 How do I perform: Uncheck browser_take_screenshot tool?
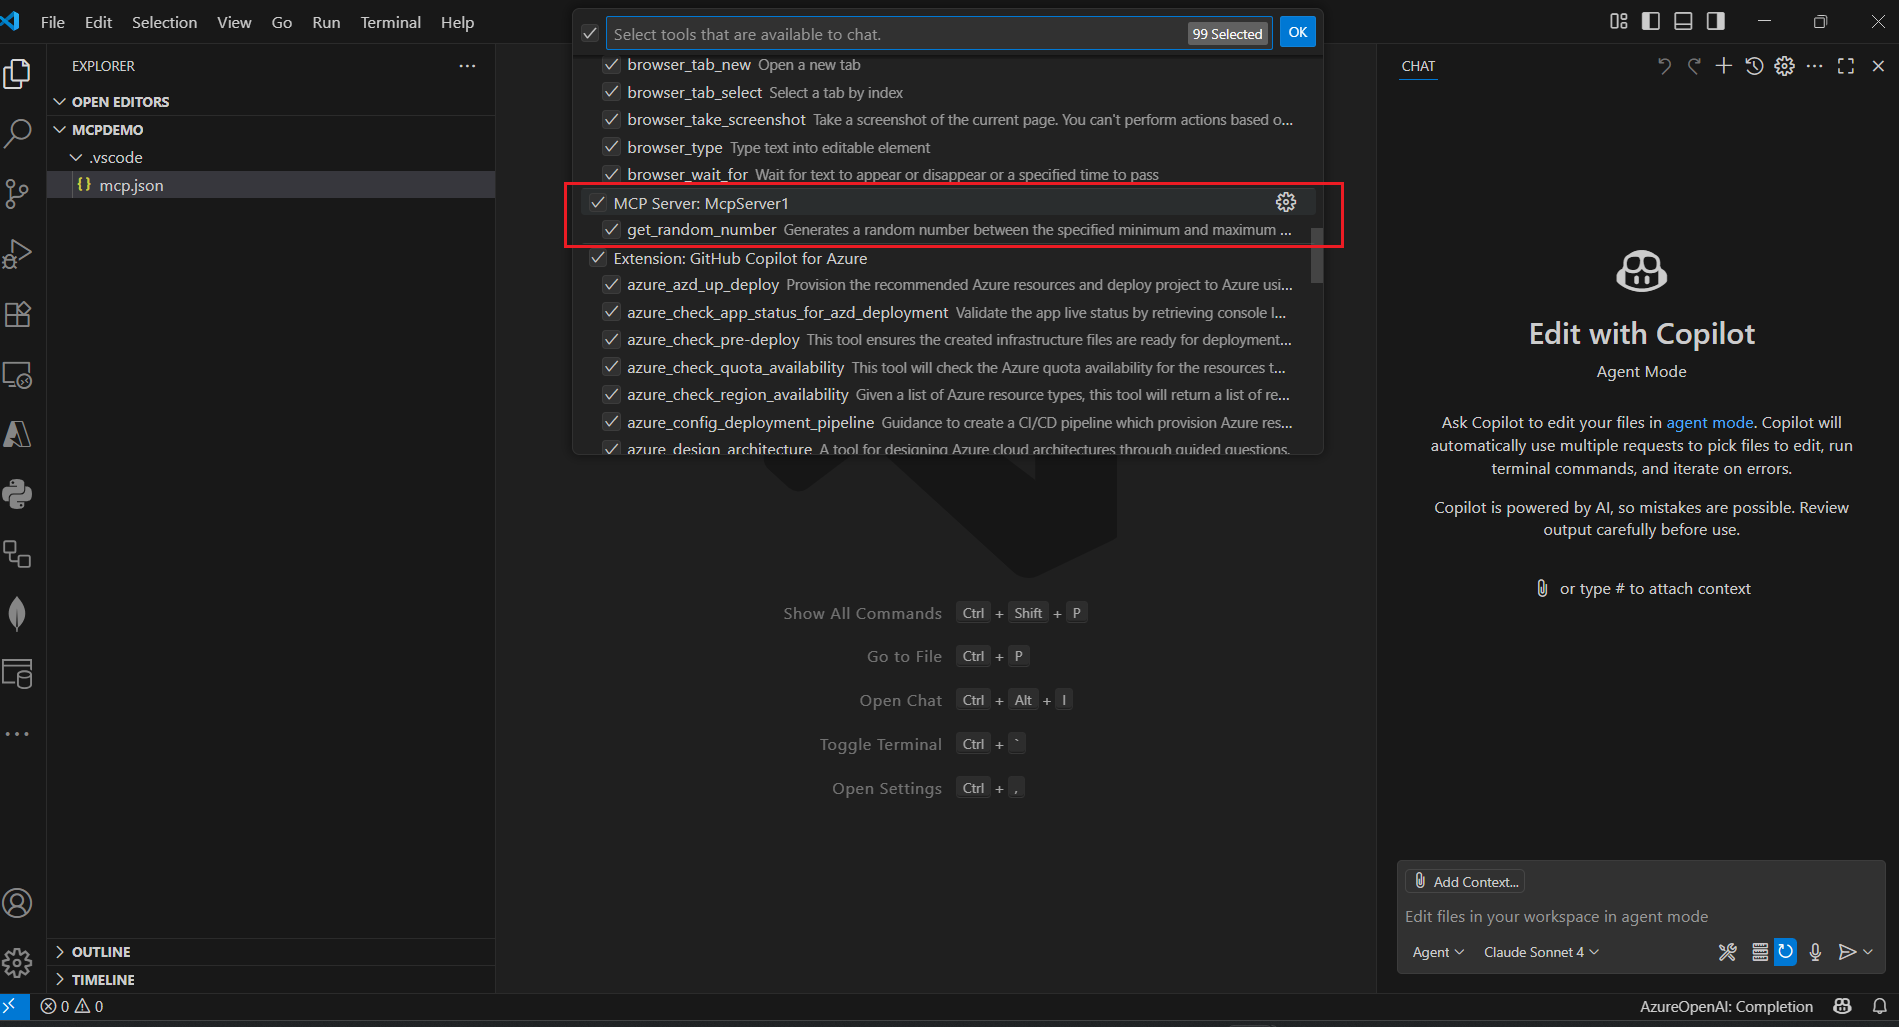611,120
